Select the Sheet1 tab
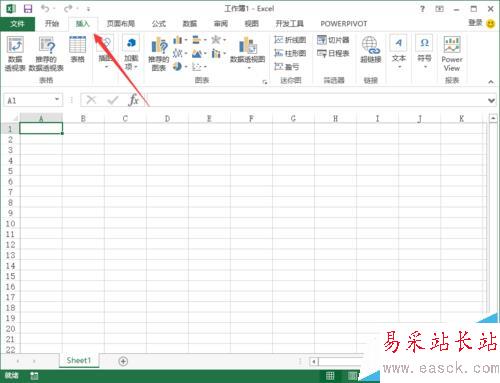 pyautogui.click(x=79, y=360)
